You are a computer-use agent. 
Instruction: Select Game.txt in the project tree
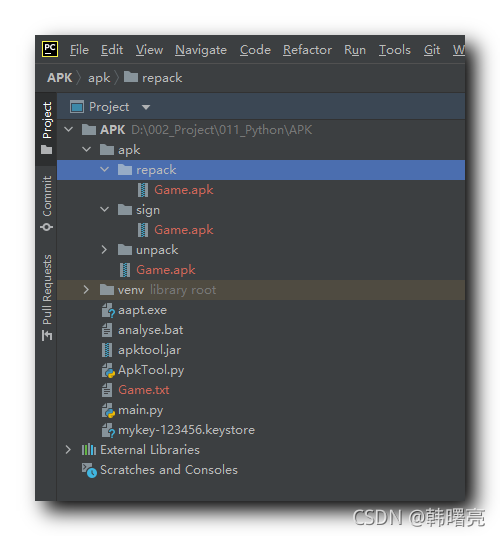coord(144,390)
